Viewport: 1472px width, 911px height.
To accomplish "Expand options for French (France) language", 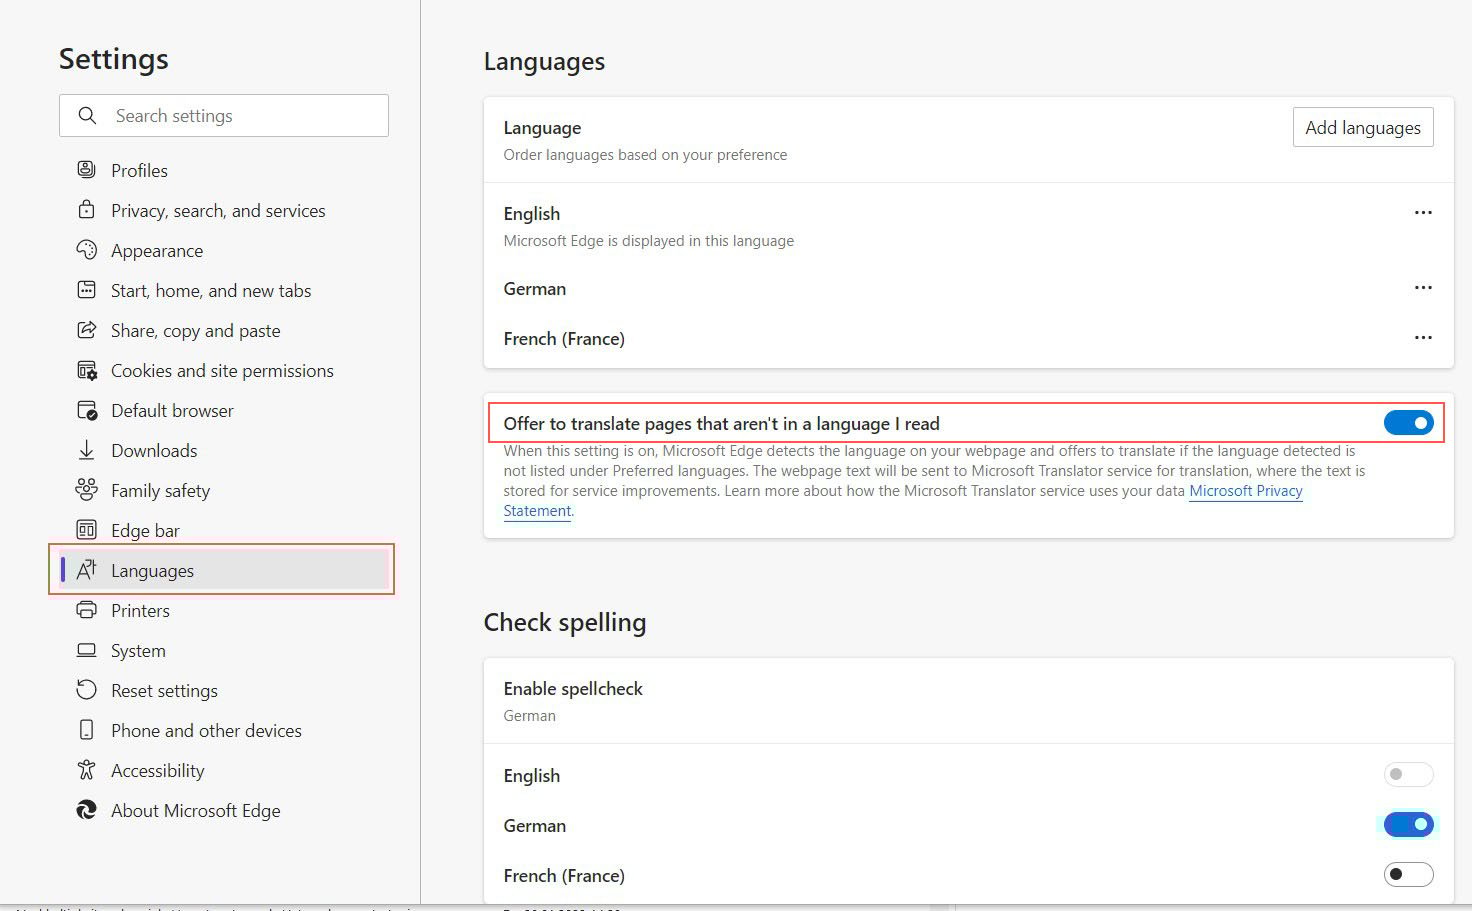I will [x=1423, y=337].
